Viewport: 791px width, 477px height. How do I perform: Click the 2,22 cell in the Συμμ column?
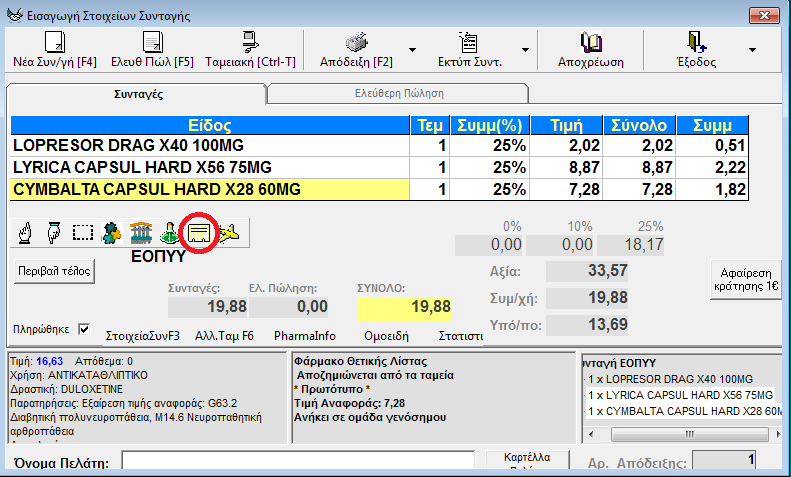click(x=712, y=167)
